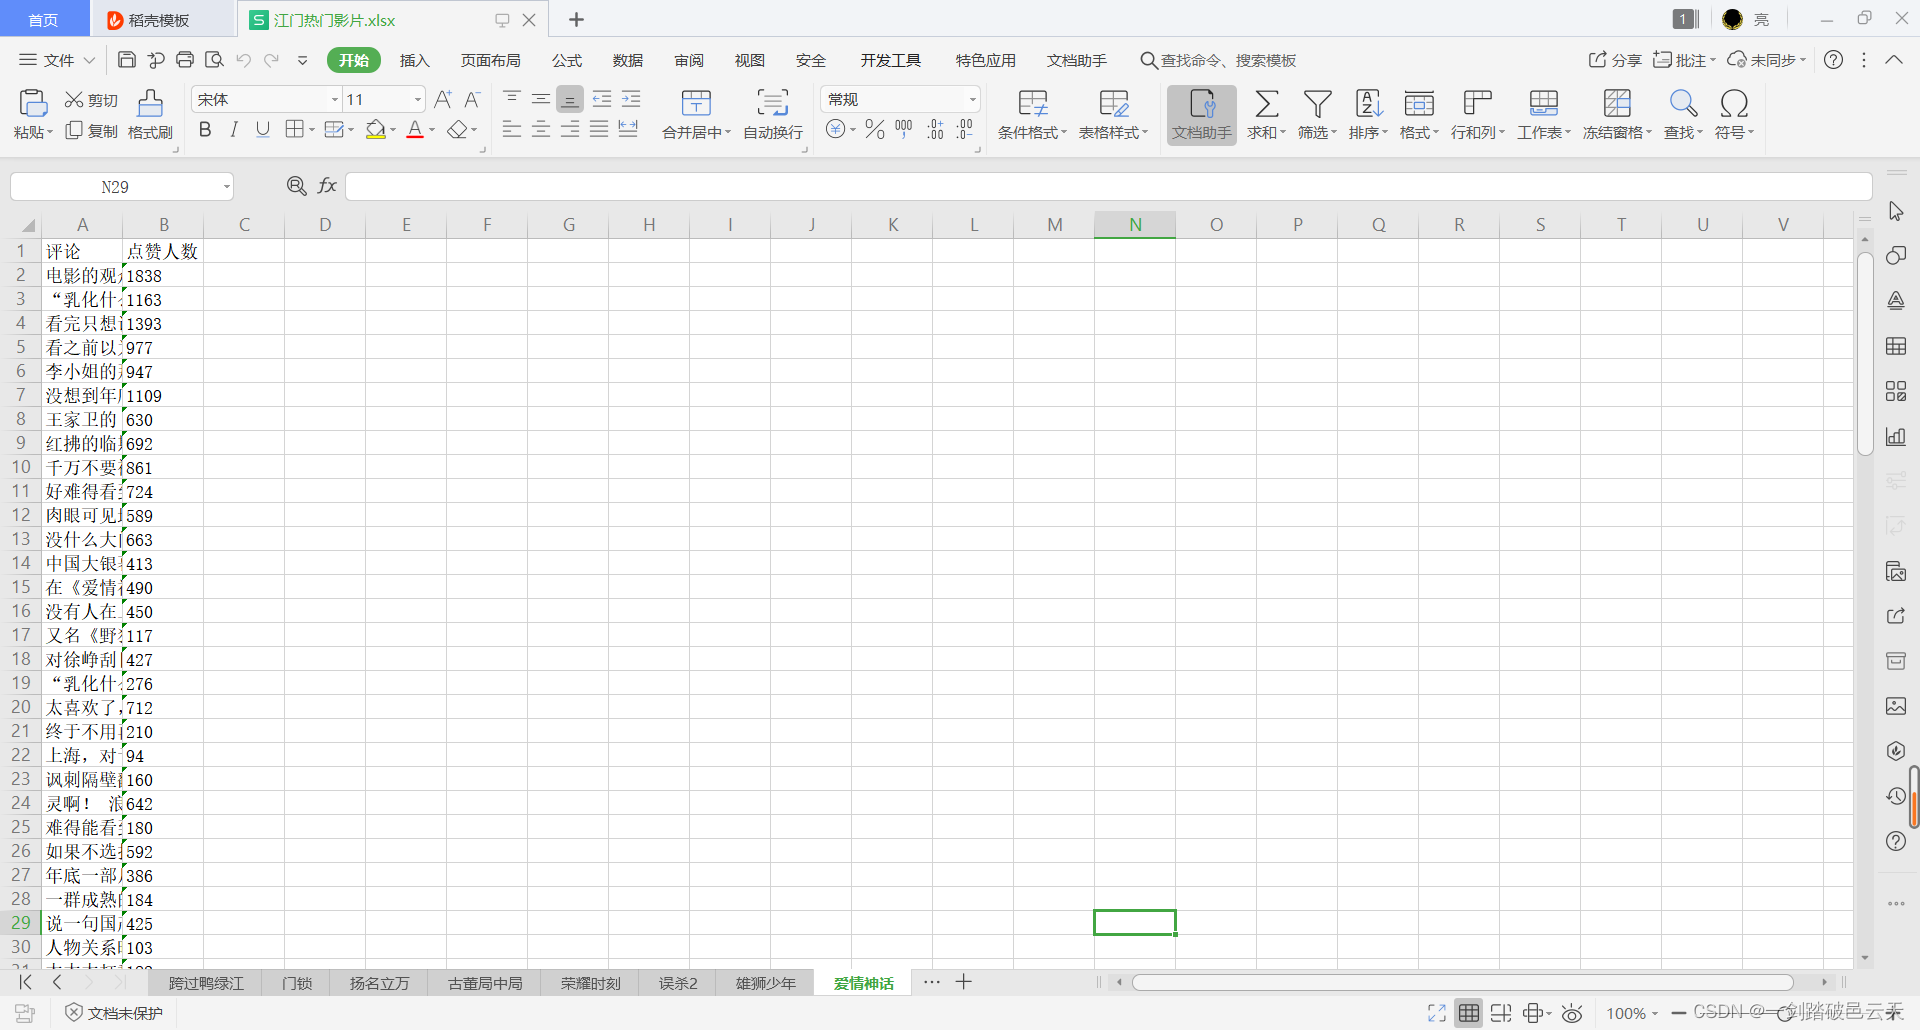
Task: Decrease font size with the smaller A icon
Action: tap(473, 99)
